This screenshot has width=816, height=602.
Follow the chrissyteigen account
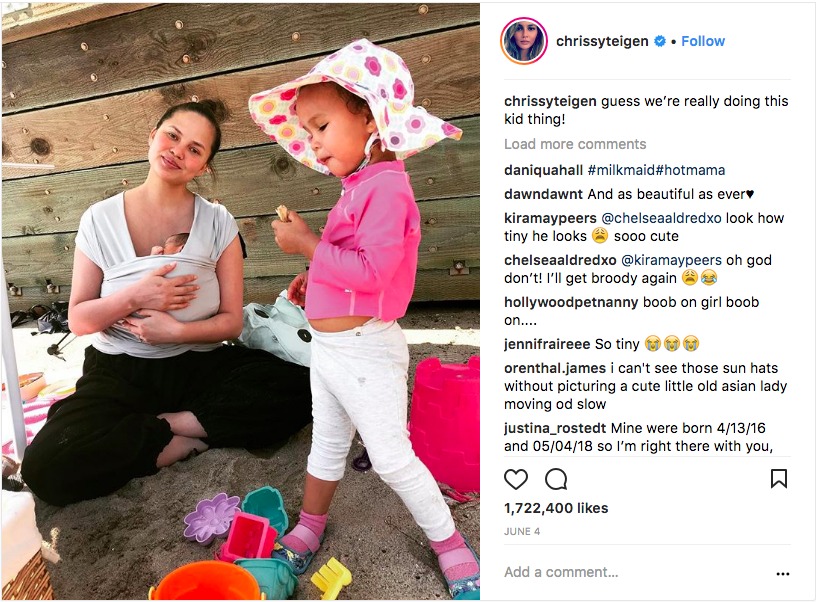coord(703,41)
